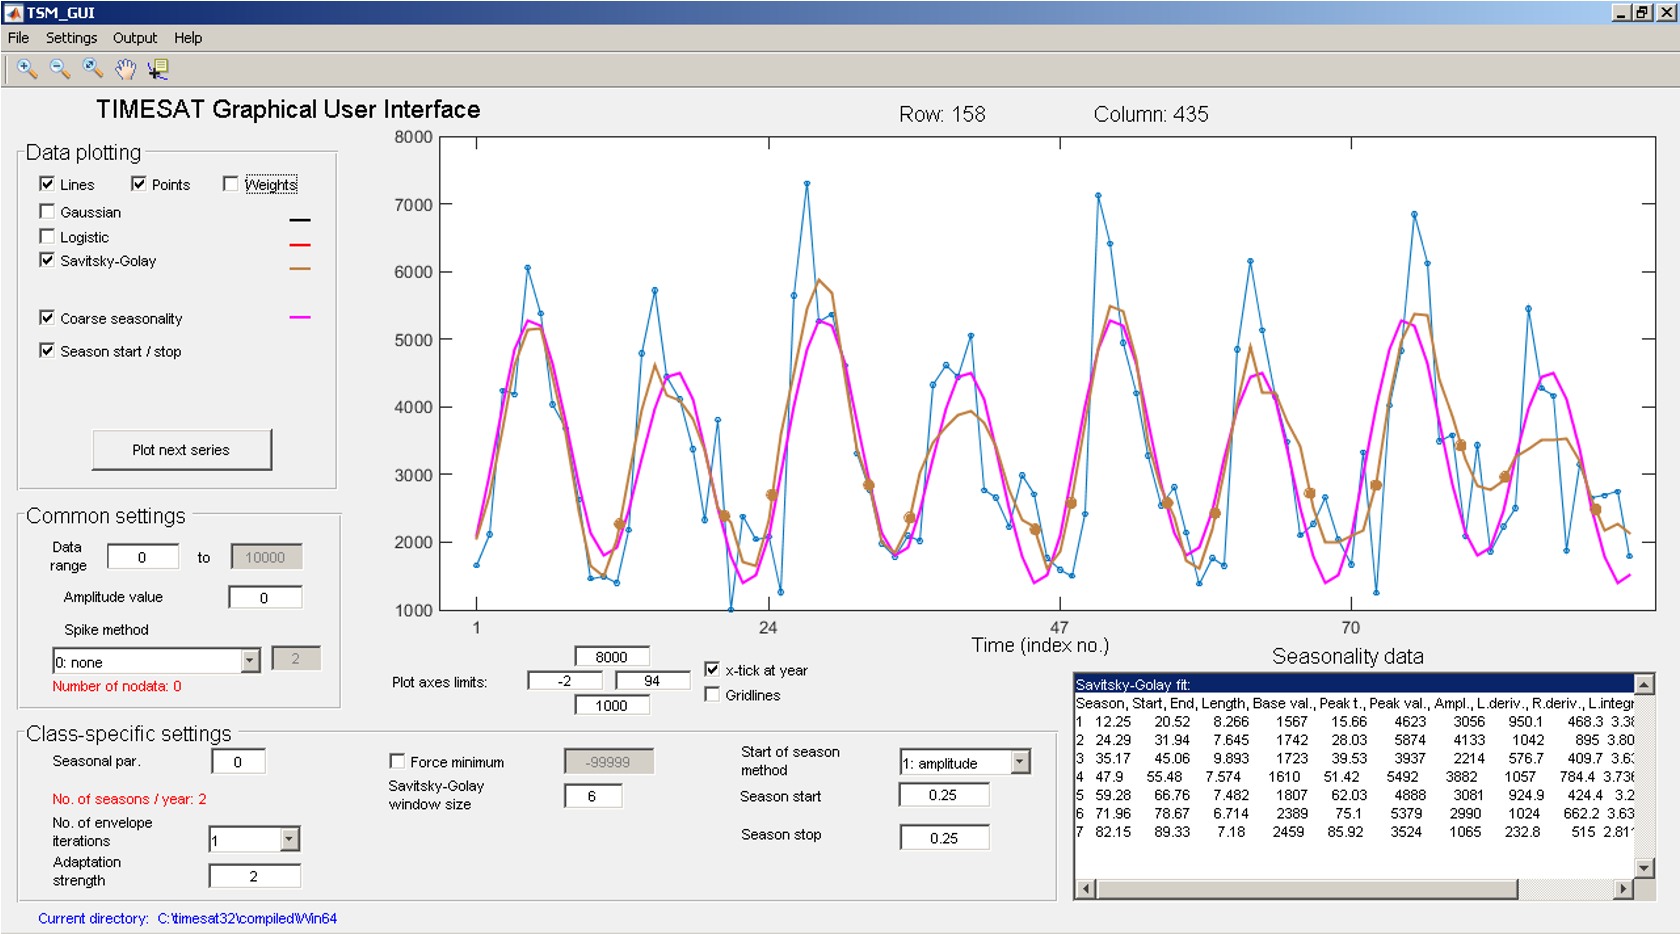This screenshot has width=1680, height=934.
Task: Activate the full-view zoom reset tool
Action: pyautogui.click(x=92, y=69)
